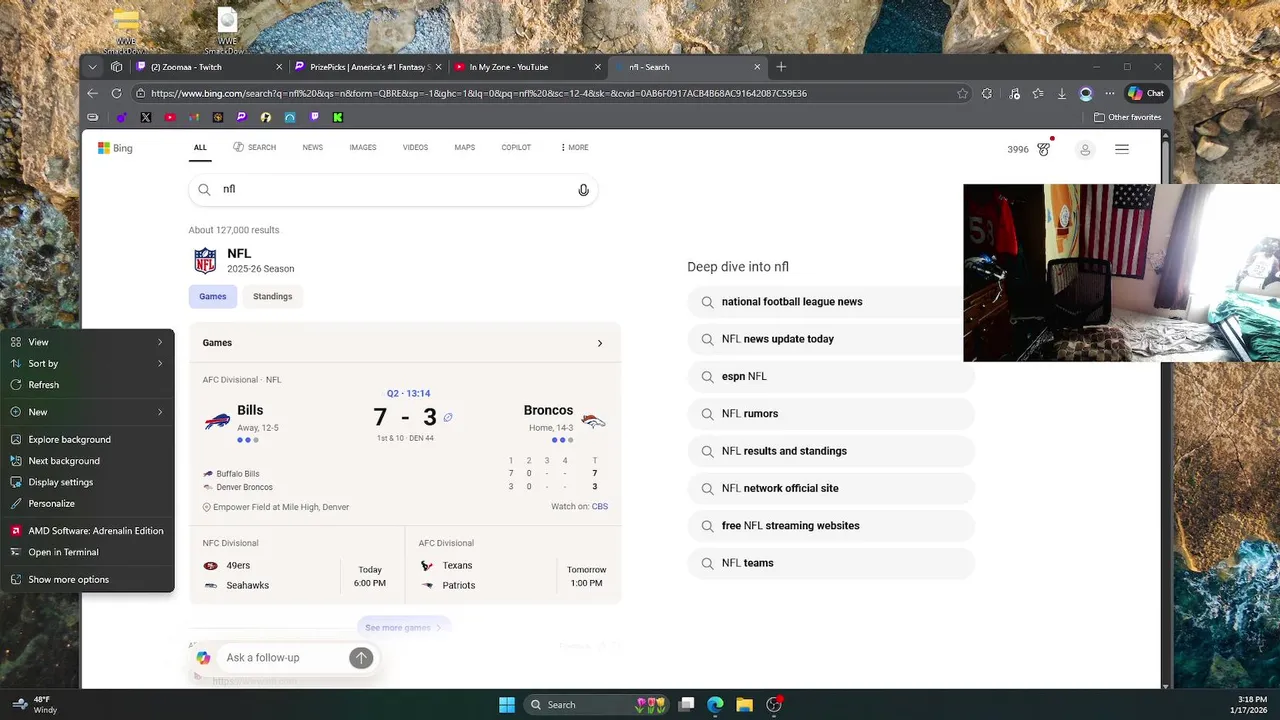Screen dimensions: 1280x720
Task: Open the MORE dropdown in Bing navigation
Action: (574, 148)
